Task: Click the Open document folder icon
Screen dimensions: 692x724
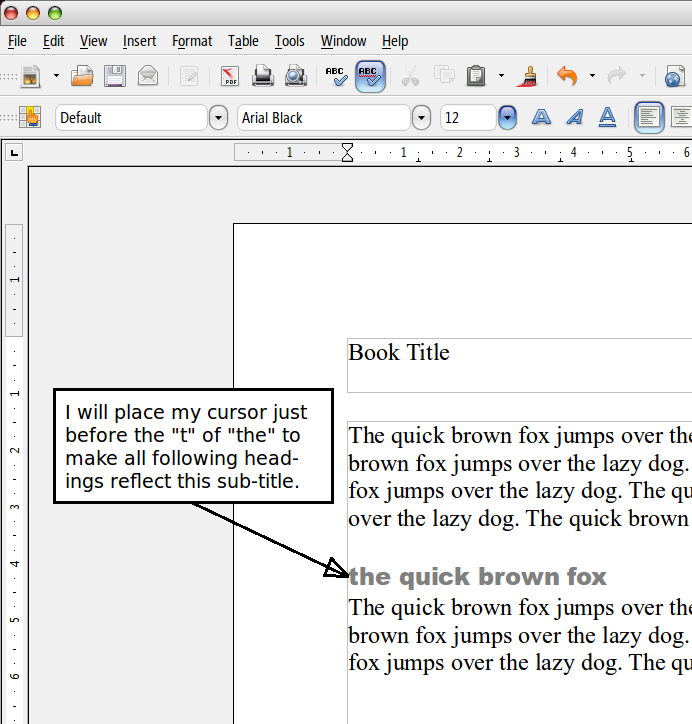Action: click(x=82, y=76)
